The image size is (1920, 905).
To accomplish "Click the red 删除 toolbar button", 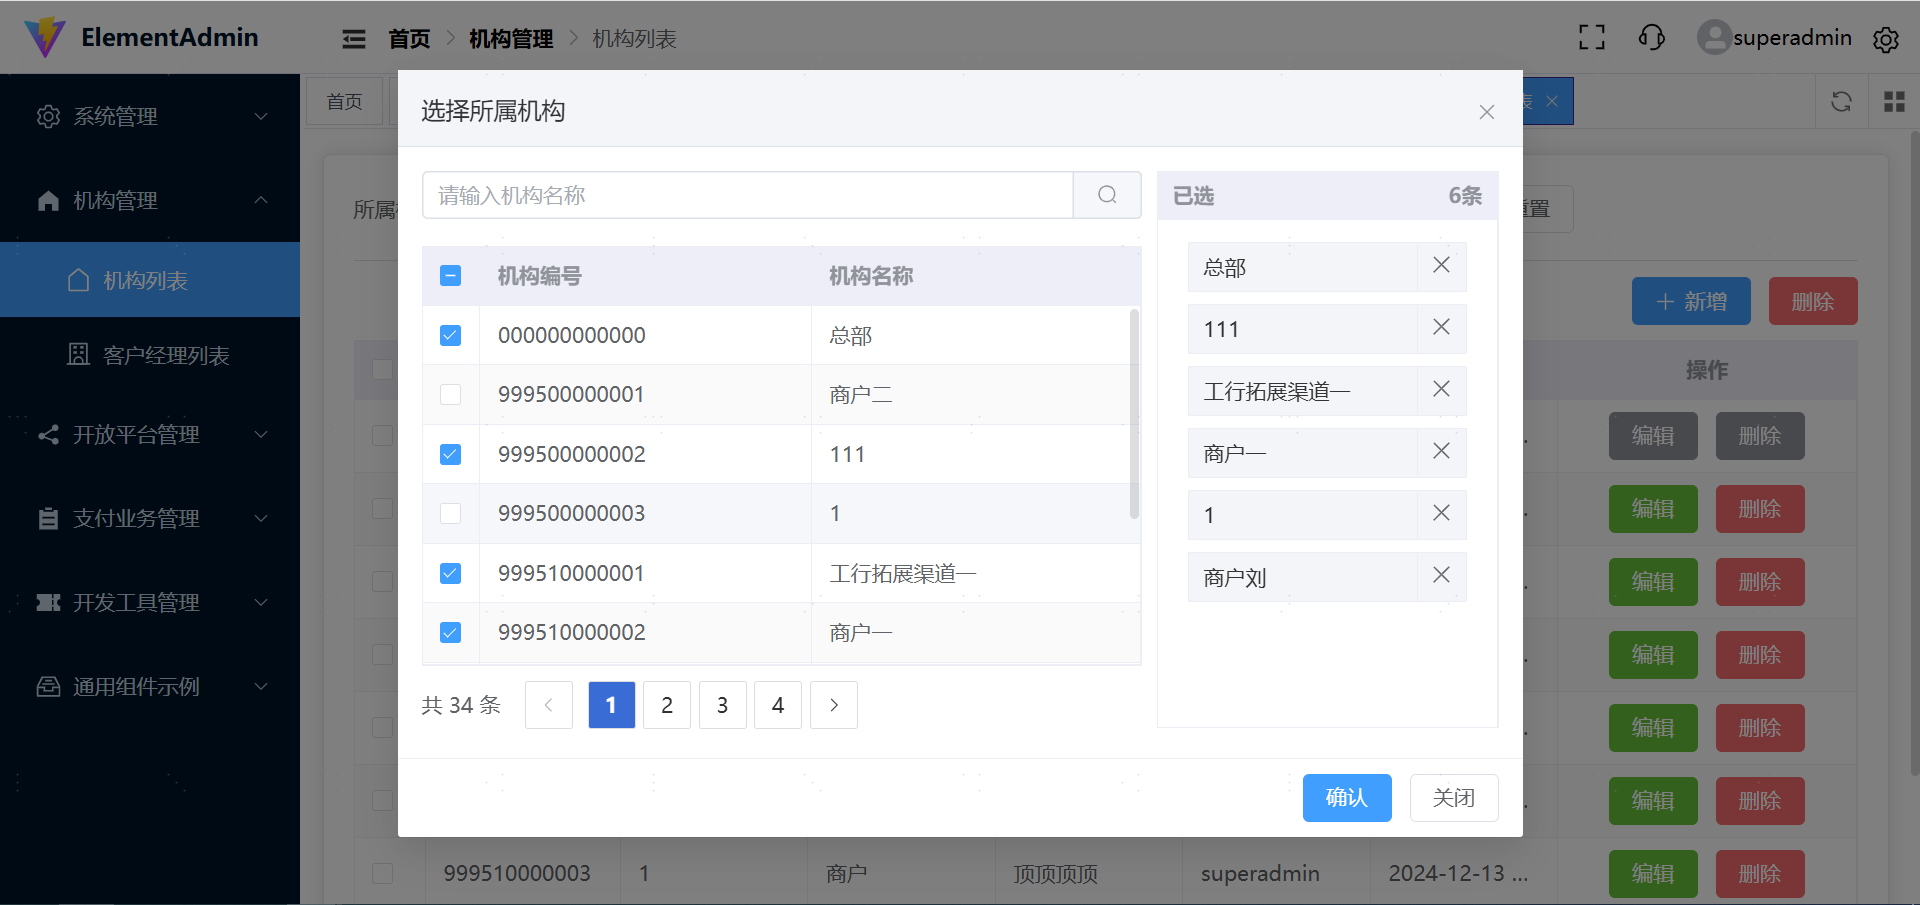I will (1813, 301).
